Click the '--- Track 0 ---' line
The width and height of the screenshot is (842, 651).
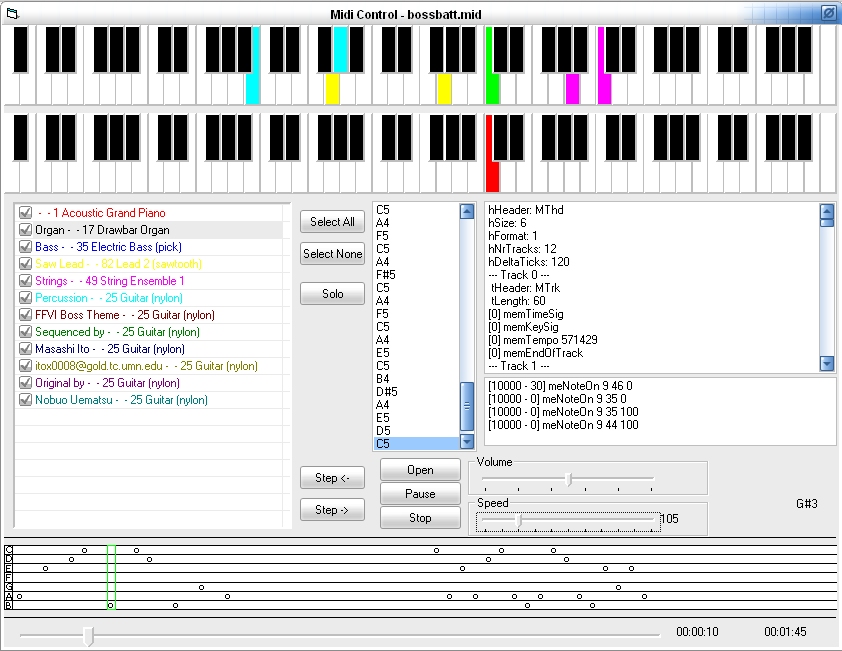[x=519, y=275]
